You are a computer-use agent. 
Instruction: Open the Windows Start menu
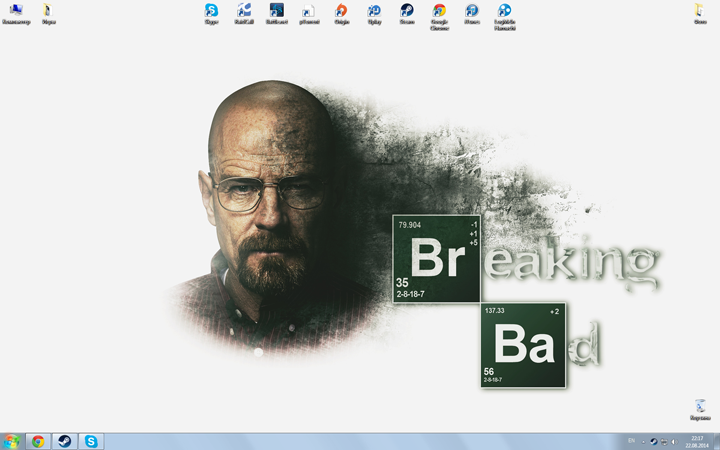[x=11, y=441]
